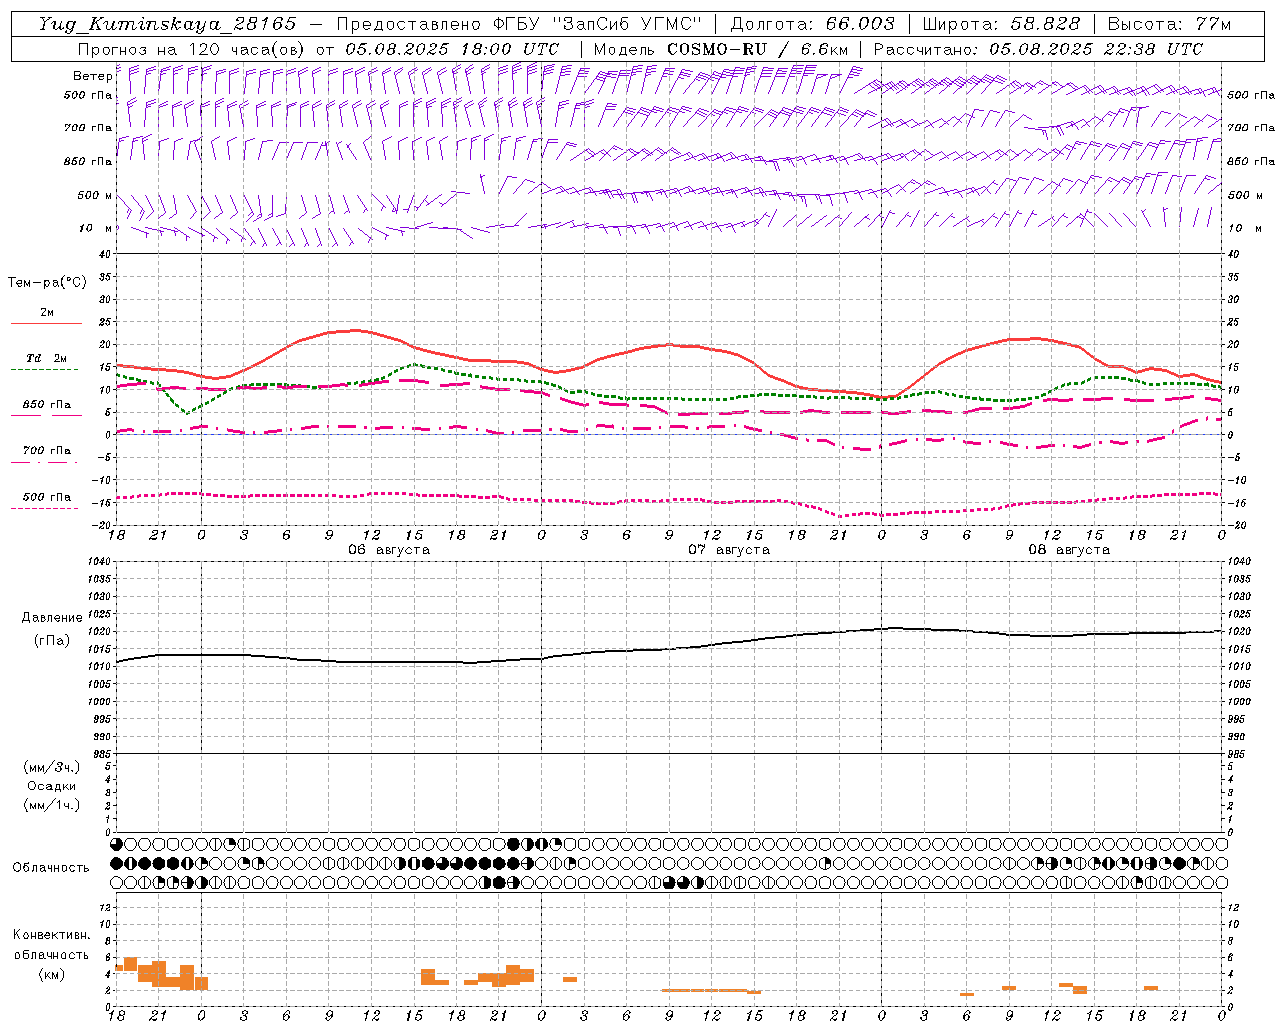
Task: Click Рассчитано: 05.08.2025 22:38 UTC timestamp
Action: 1038,49
